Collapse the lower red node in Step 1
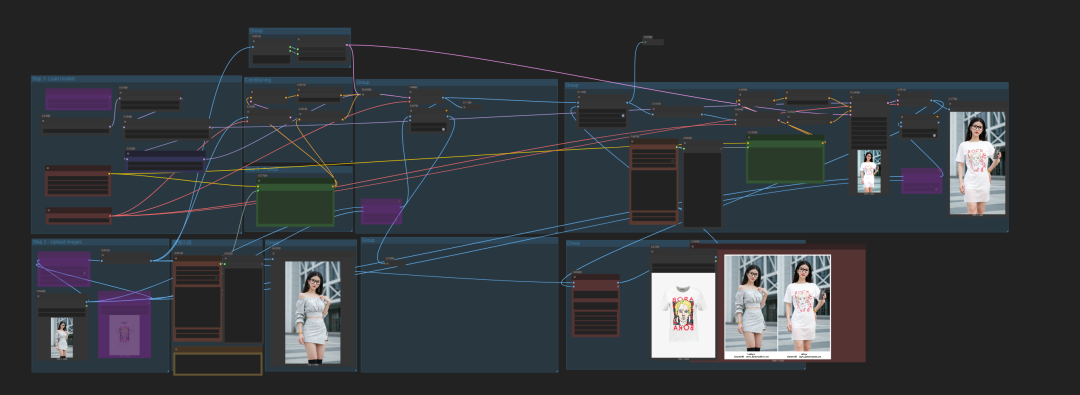Screen dimensions: 1080x395 click(x=49, y=210)
